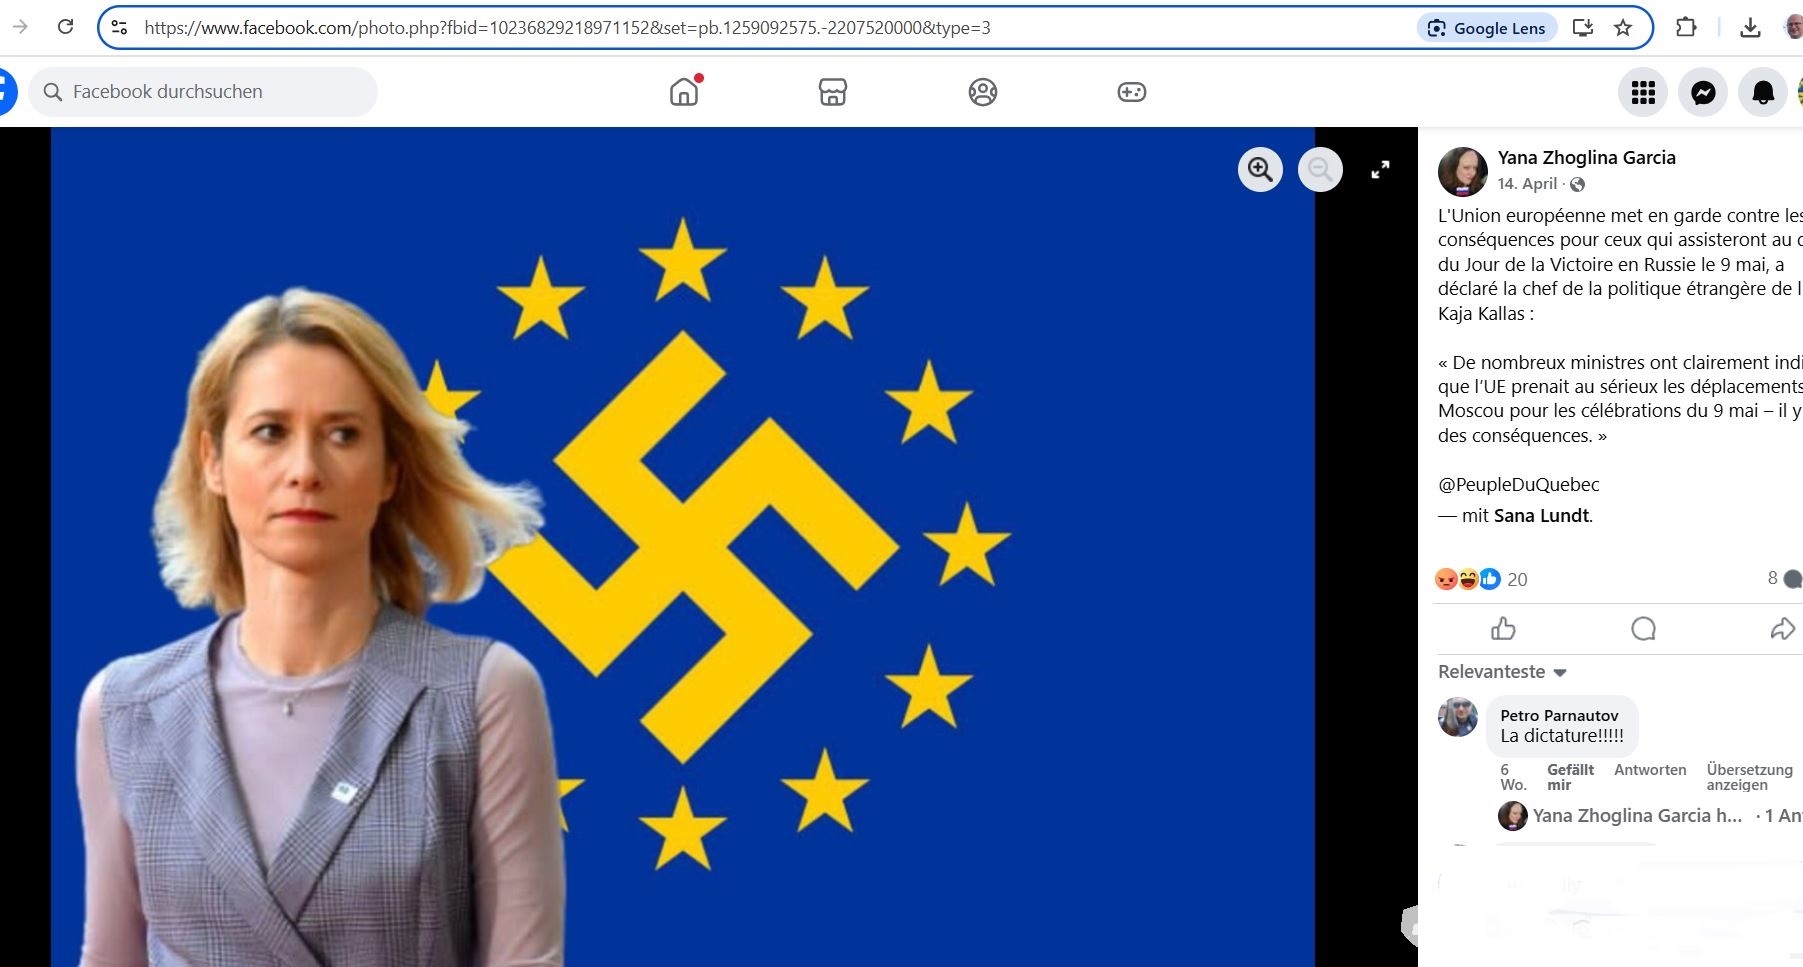Open Facebook menu grid icon
Image resolution: width=1803 pixels, height=967 pixels.
1643,93
